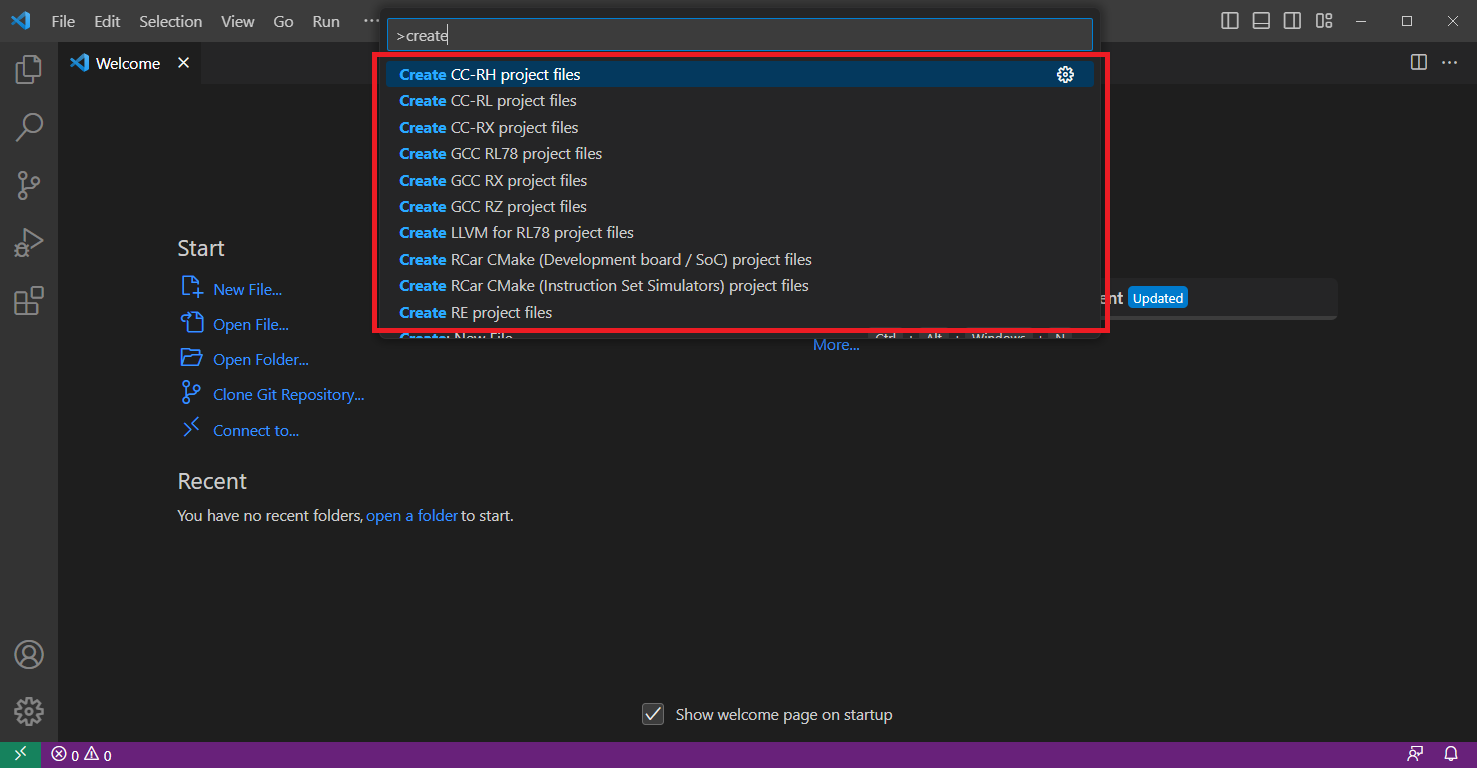Select Create GCC RZ project files
Screen dimensions: 1477x768
point(739,207)
